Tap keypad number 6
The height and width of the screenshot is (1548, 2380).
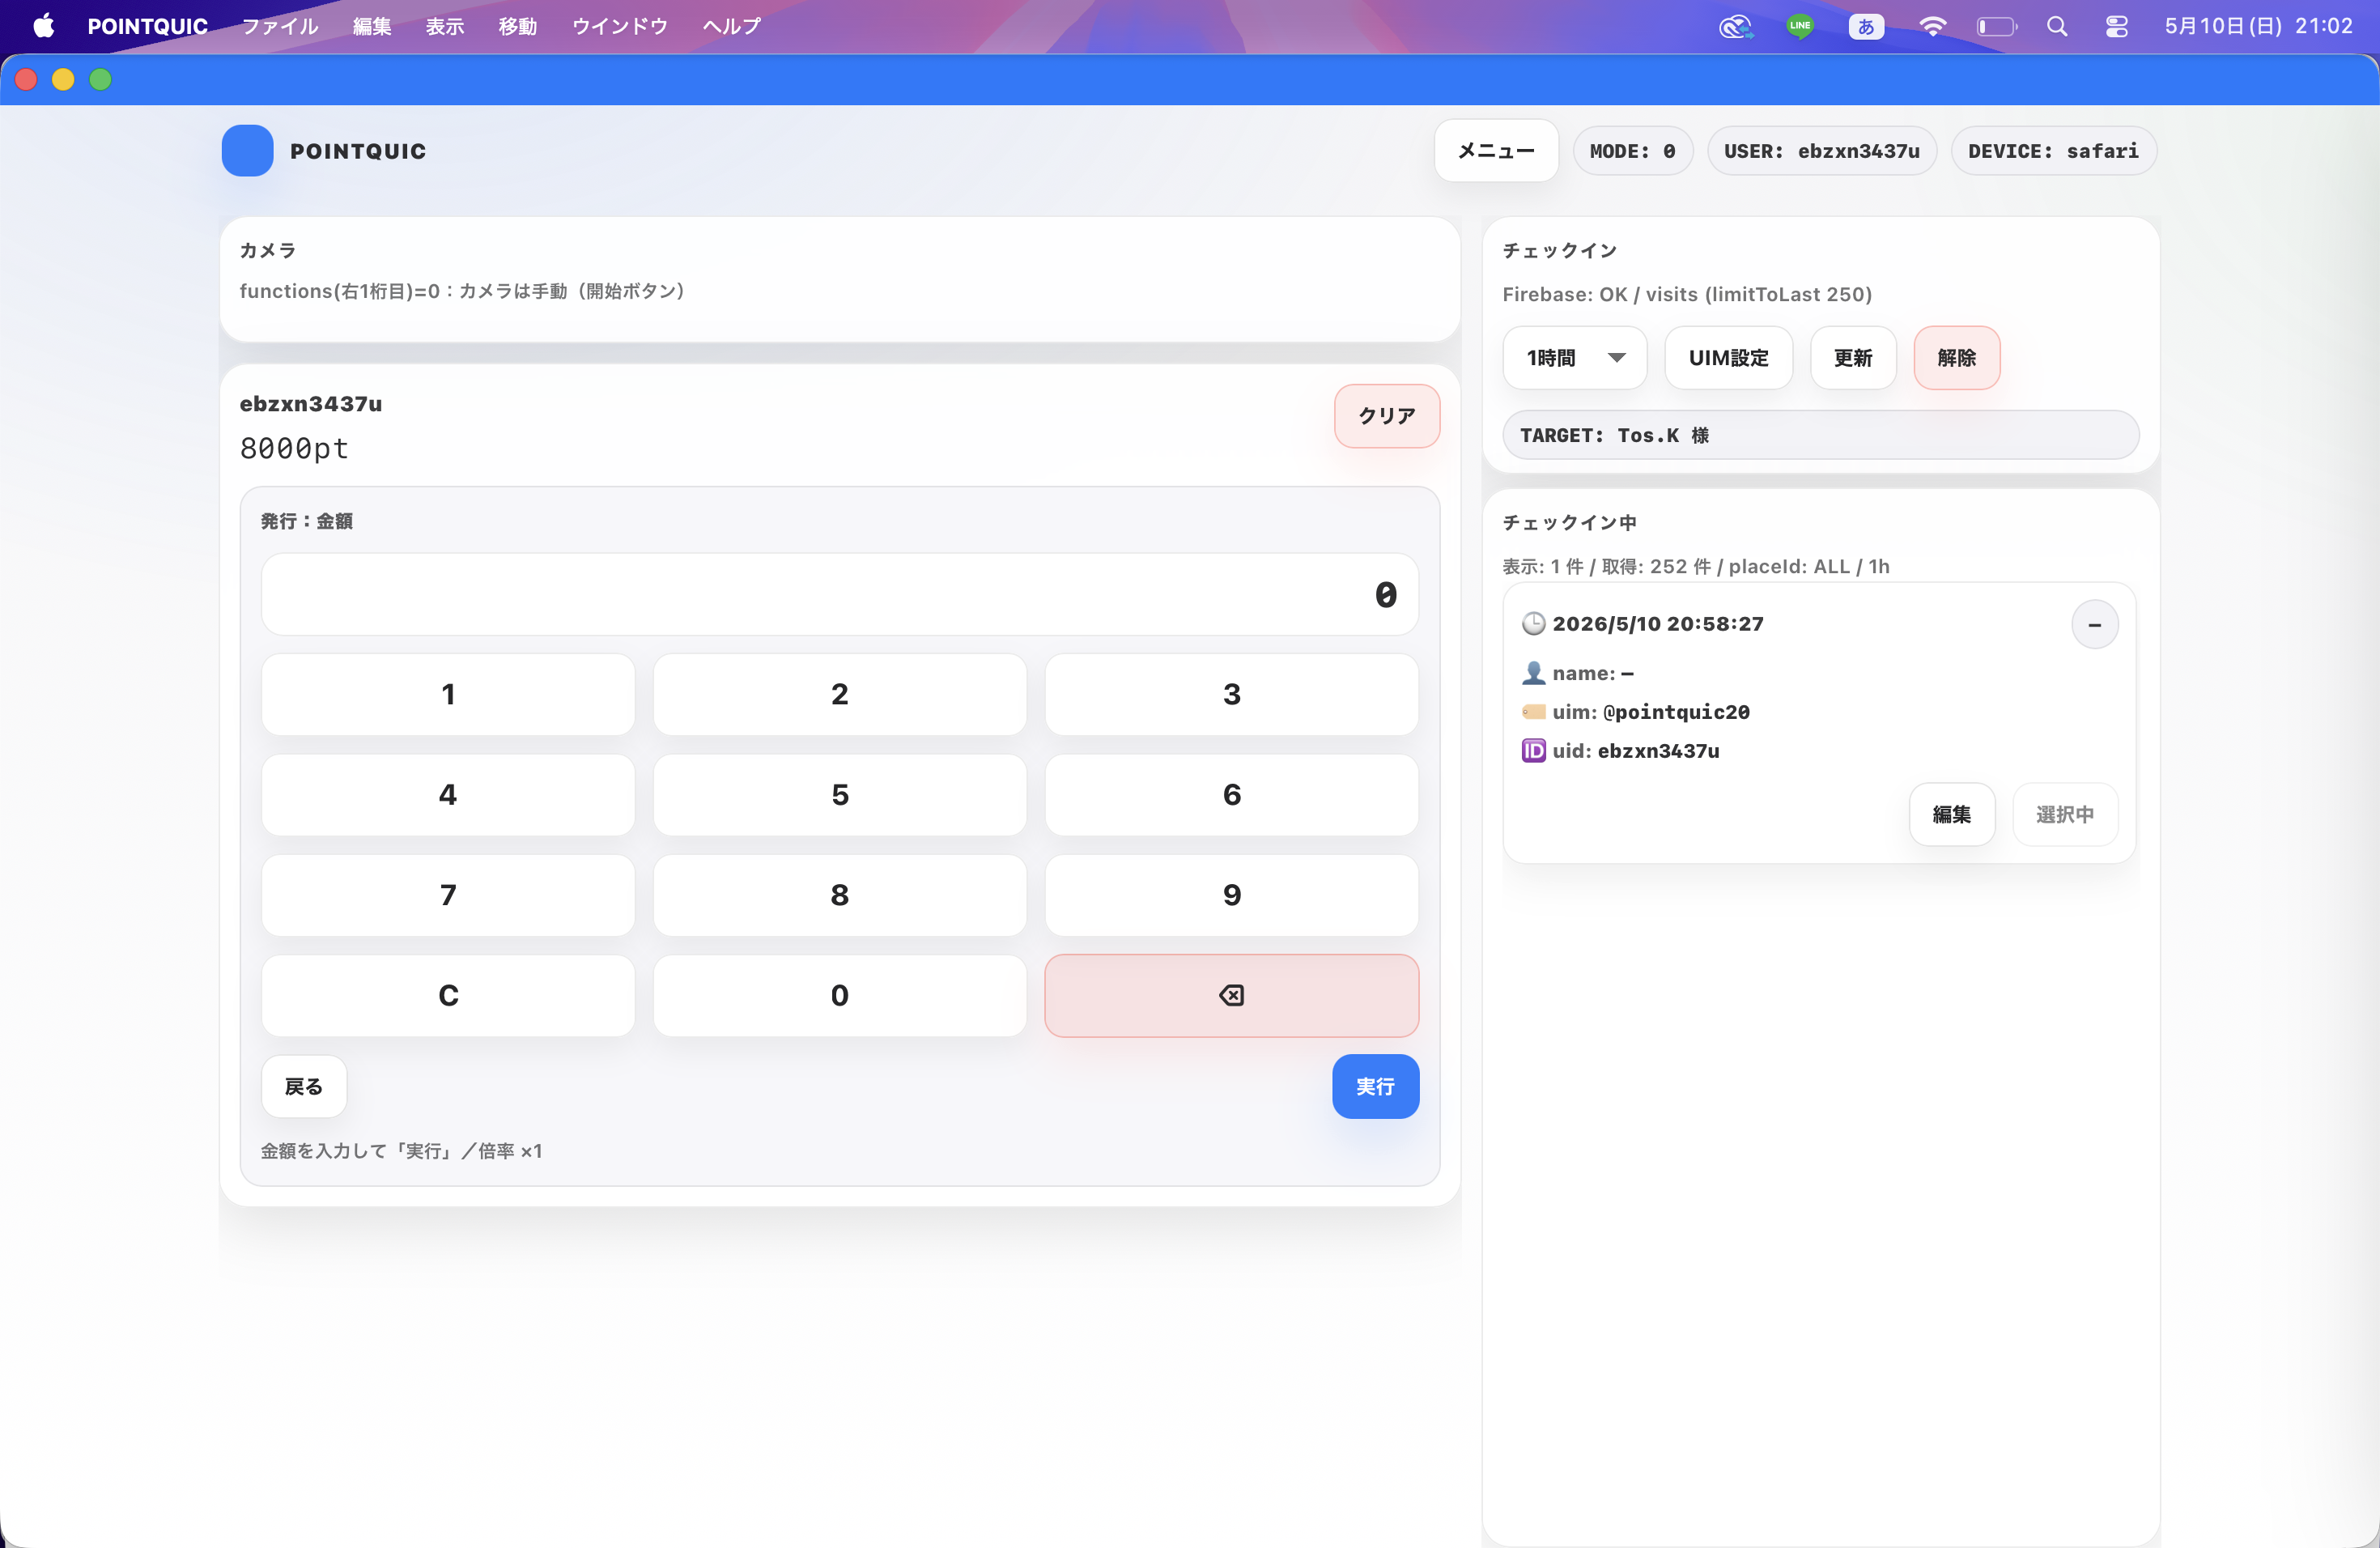pyautogui.click(x=1232, y=795)
